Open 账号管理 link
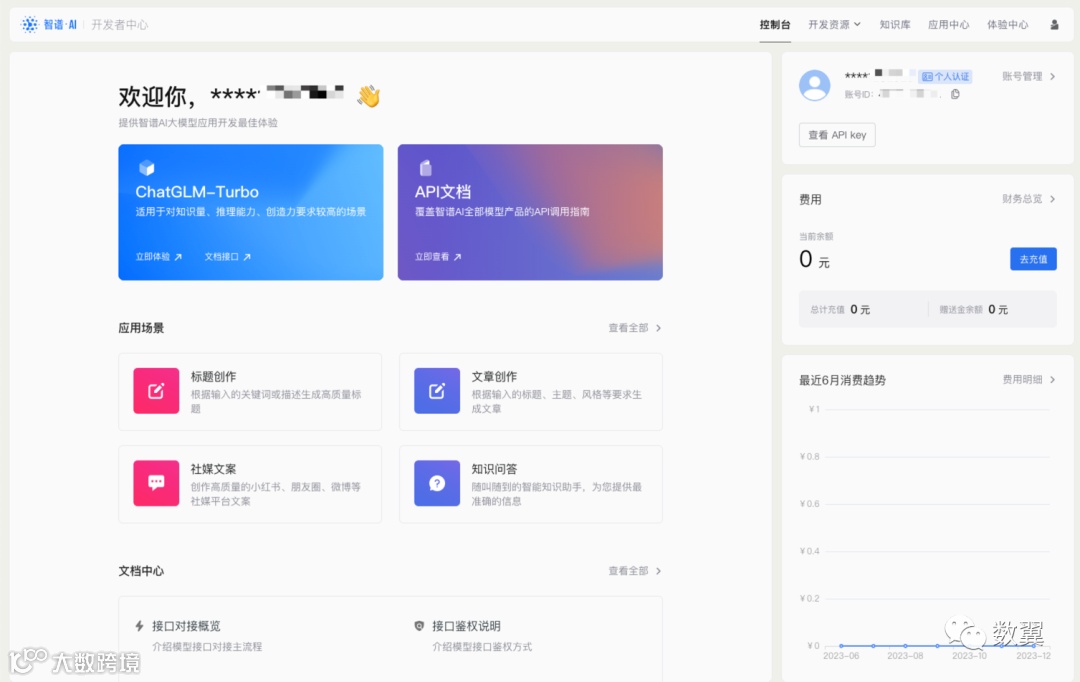This screenshot has width=1080, height=682. 1028,76
